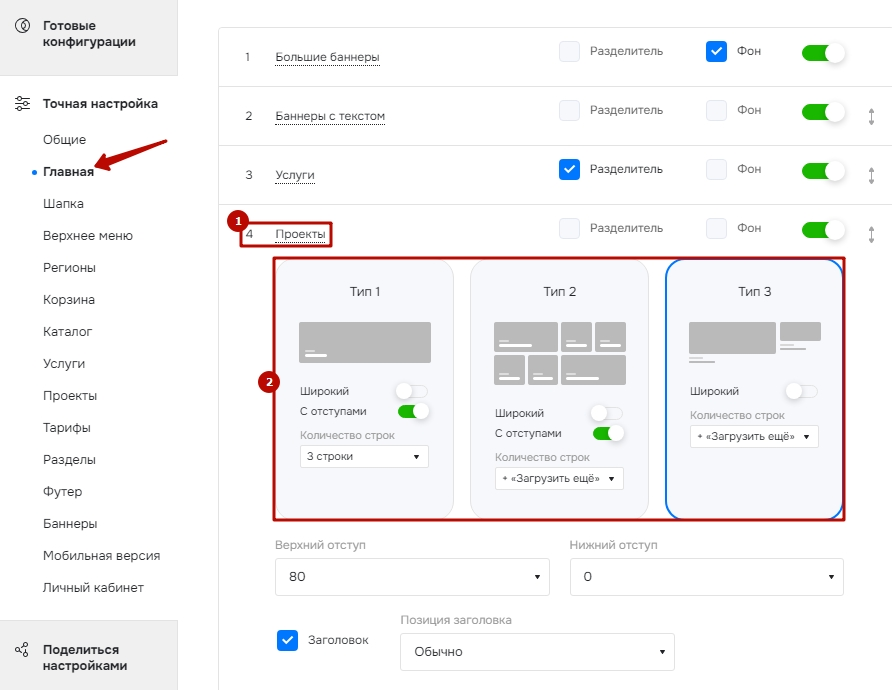This screenshot has height=690, width=892.
Task: Open Мобильная версия section in sidebar
Action: click(x=101, y=556)
